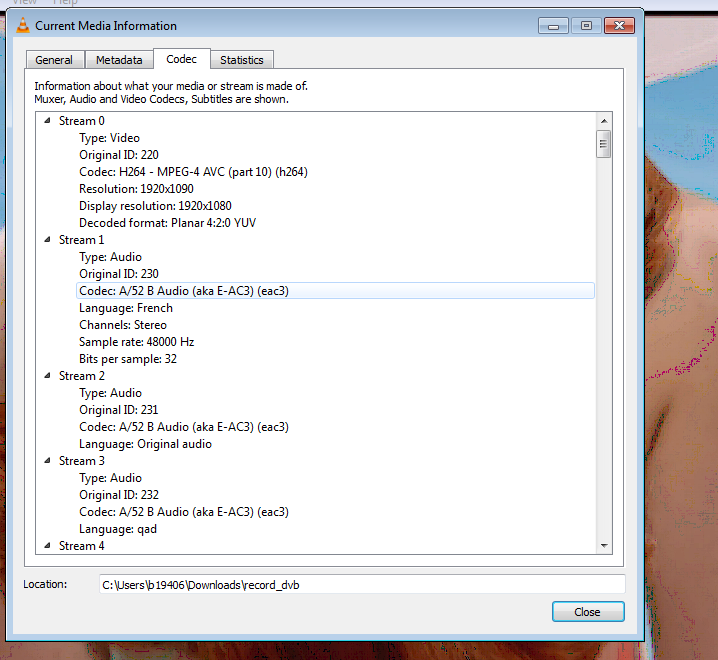Open the Metadata tab
Image resolution: width=718 pixels, height=660 pixels.
pos(119,60)
